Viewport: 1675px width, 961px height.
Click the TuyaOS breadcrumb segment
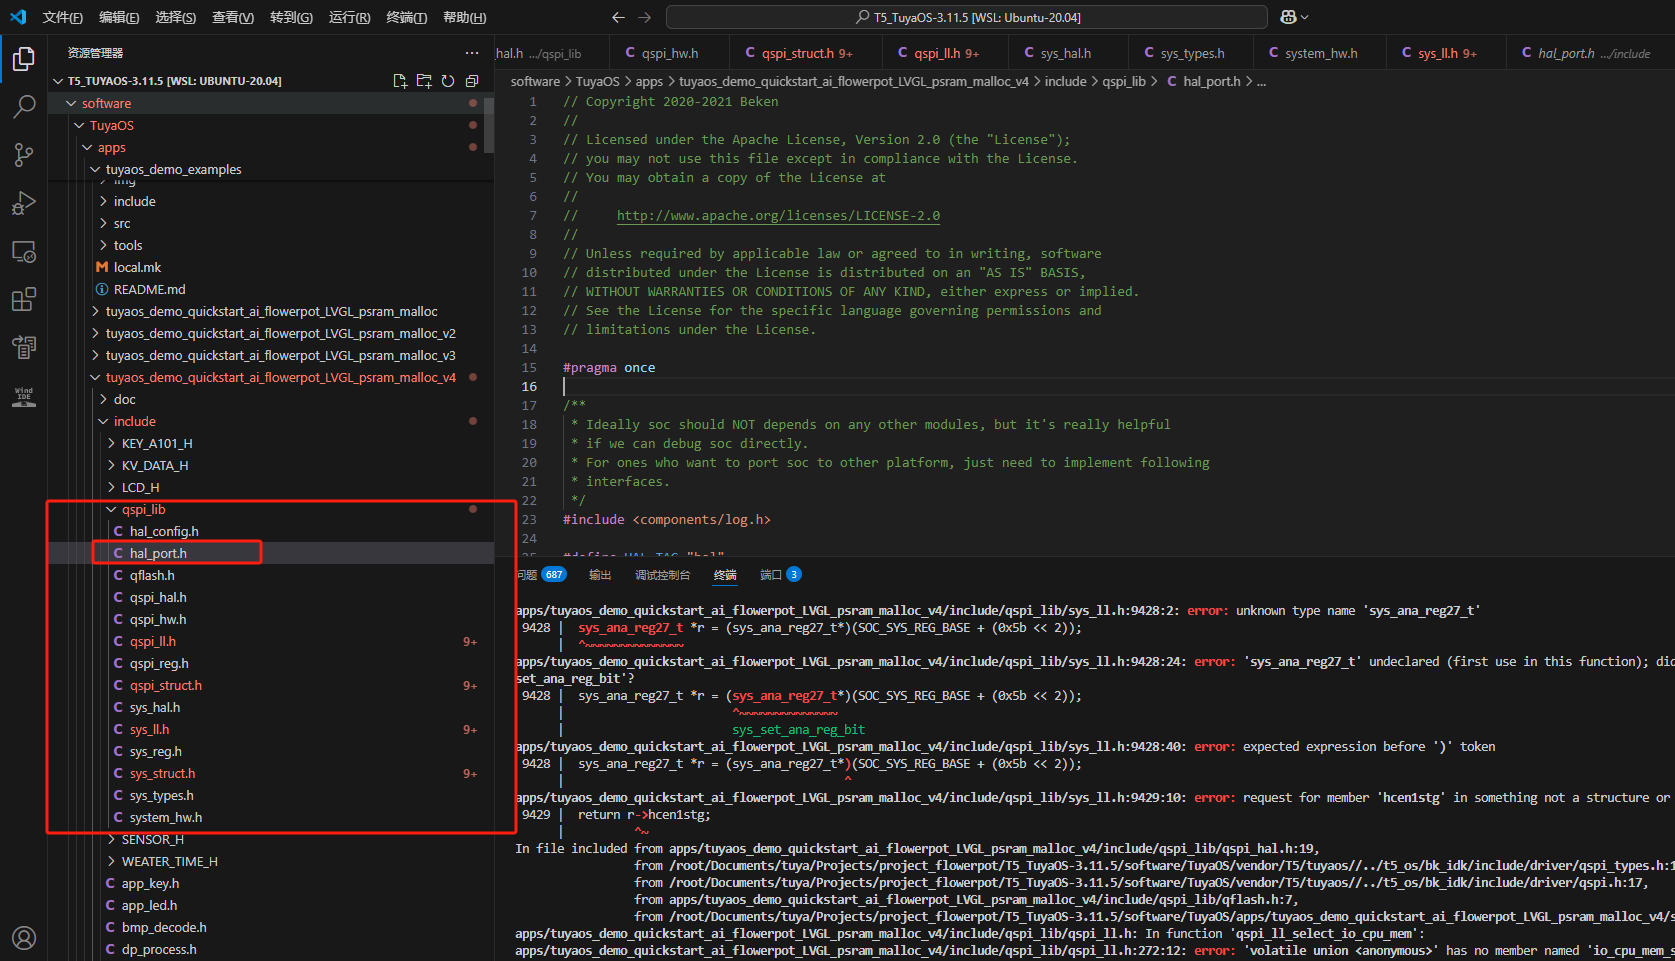click(x=598, y=81)
